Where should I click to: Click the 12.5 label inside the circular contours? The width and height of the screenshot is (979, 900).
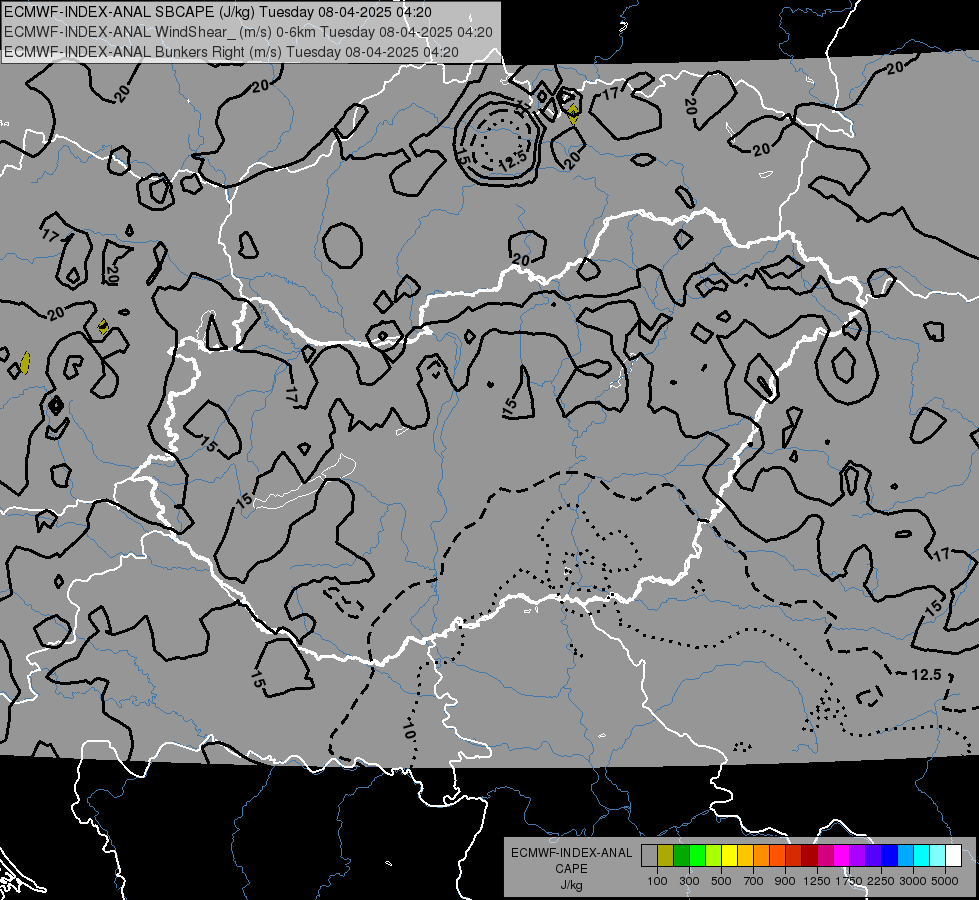pos(513,162)
